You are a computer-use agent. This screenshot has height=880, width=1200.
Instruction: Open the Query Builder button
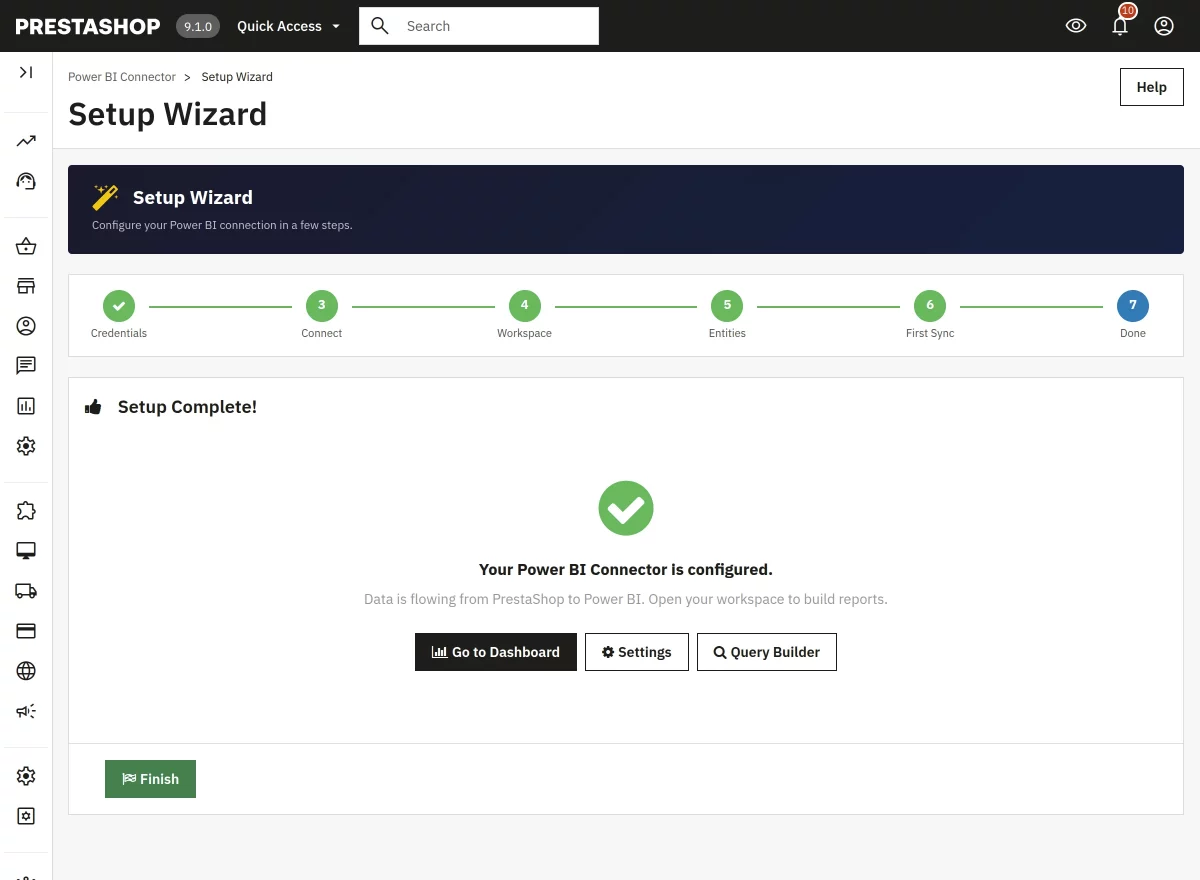coord(767,652)
